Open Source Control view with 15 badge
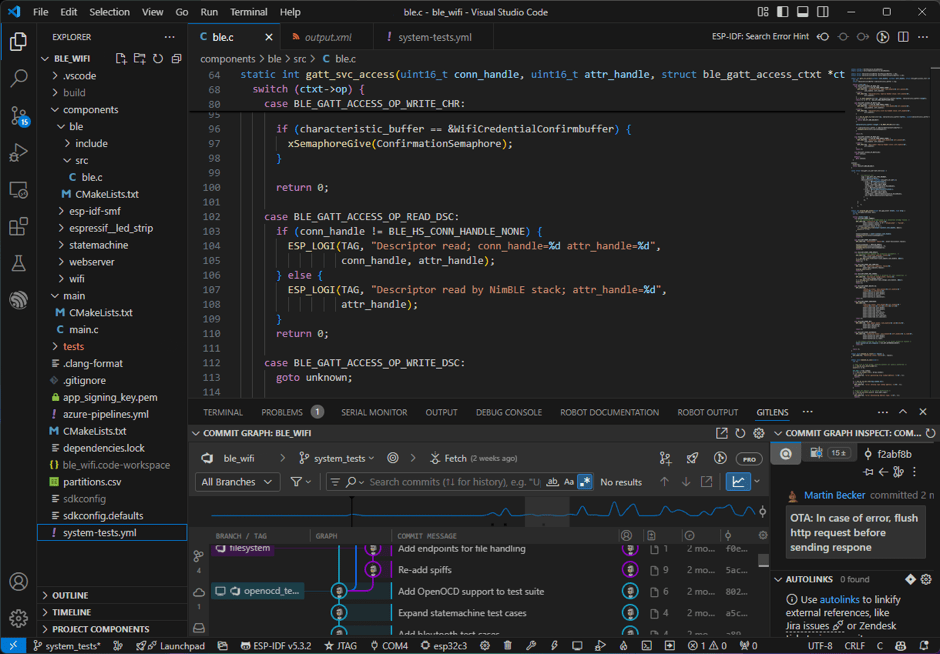This screenshot has width=940, height=654. (x=19, y=116)
